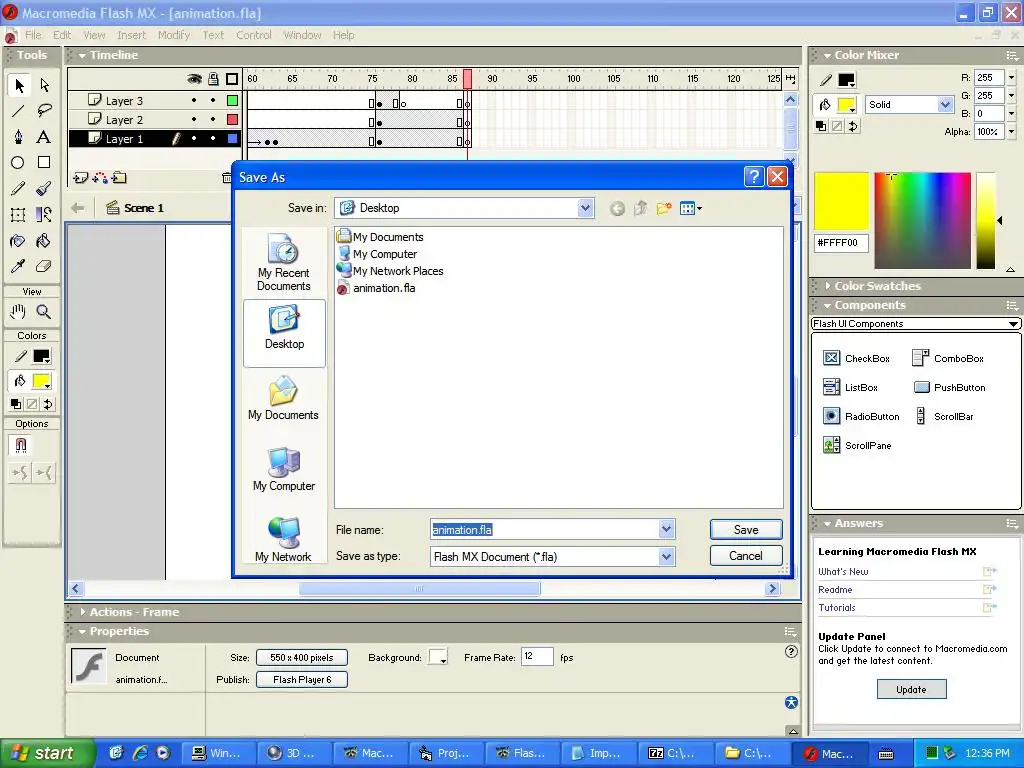Click the Flash Player 6 publish button

tap(302, 680)
